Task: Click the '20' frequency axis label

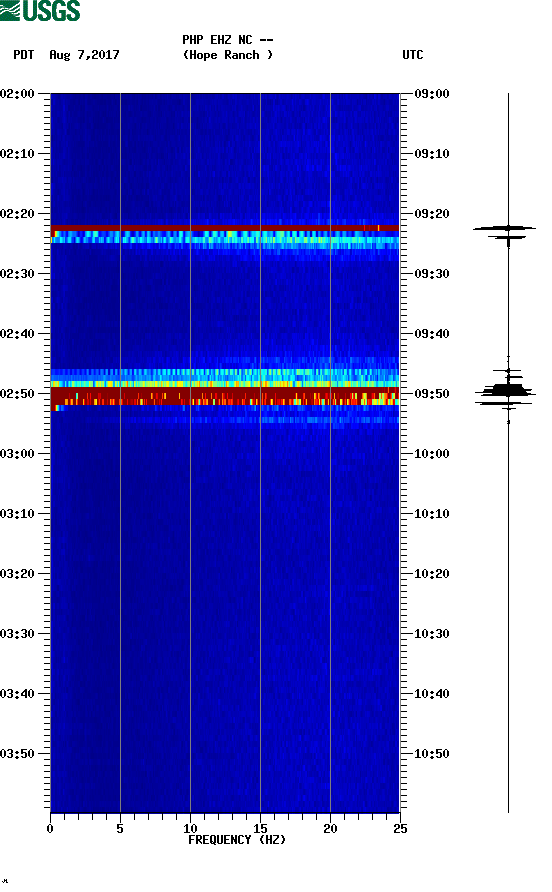Action: tap(330, 829)
